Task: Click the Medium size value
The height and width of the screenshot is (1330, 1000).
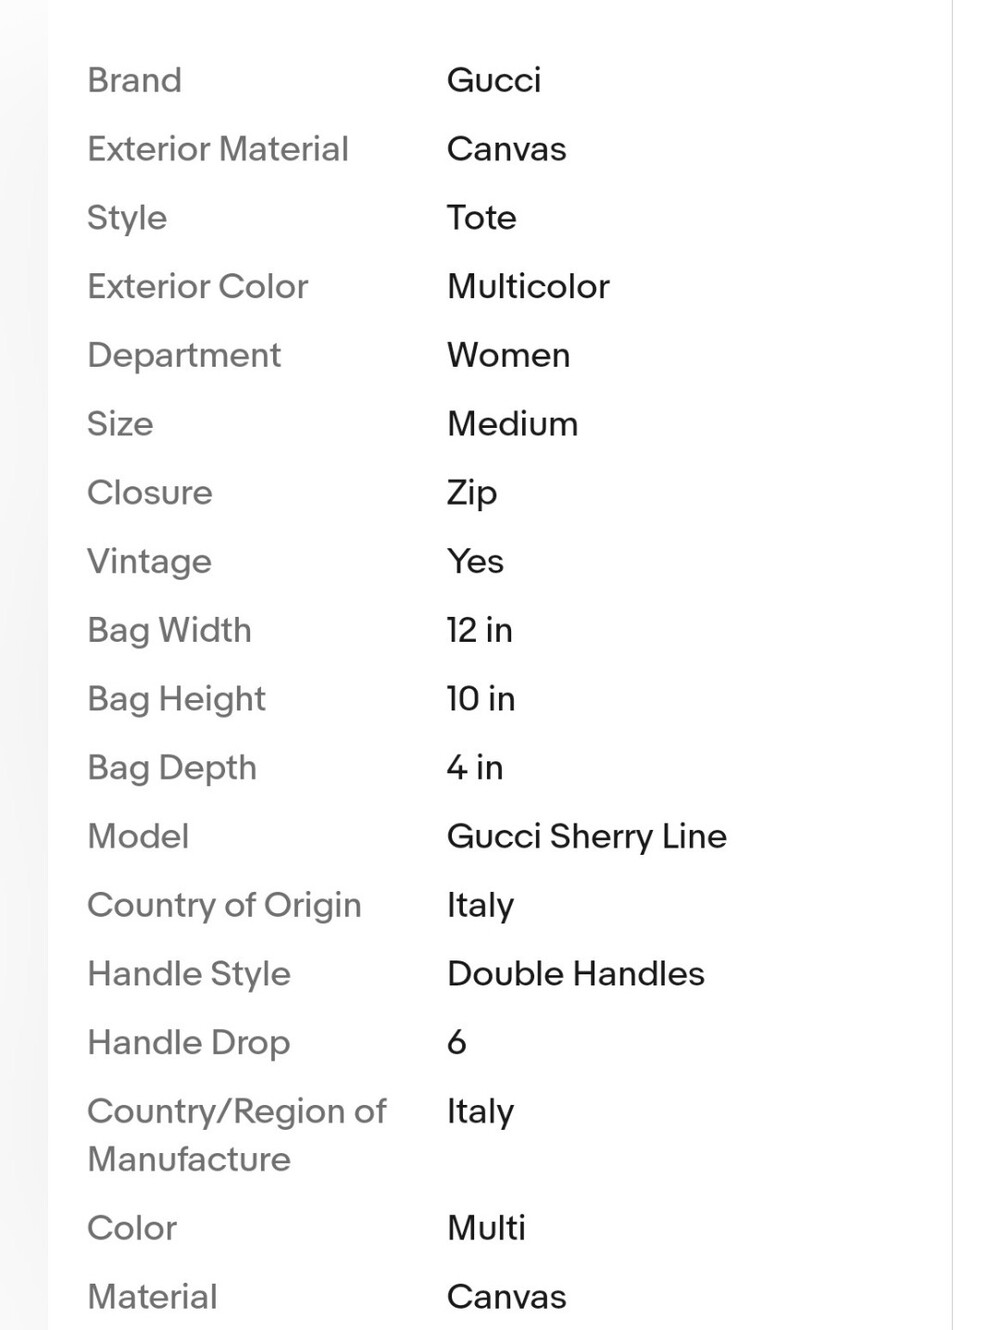Action: (513, 424)
